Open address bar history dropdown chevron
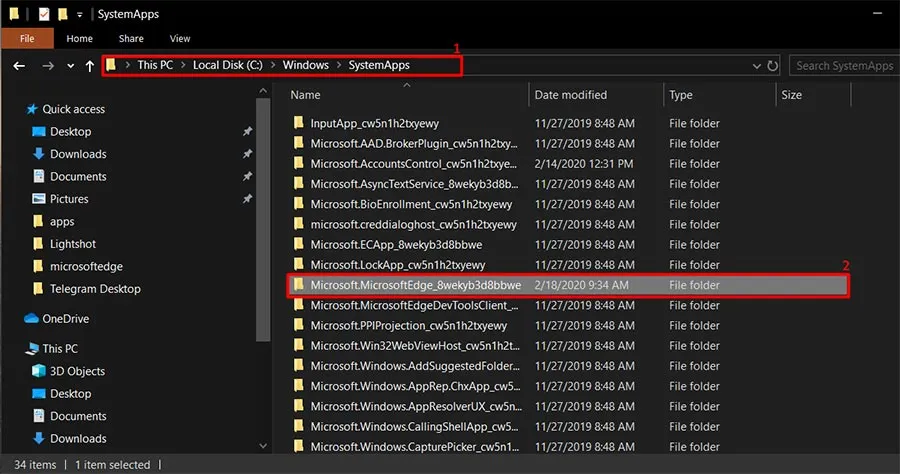This screenshot has height=474, width=900. (757, 67)
